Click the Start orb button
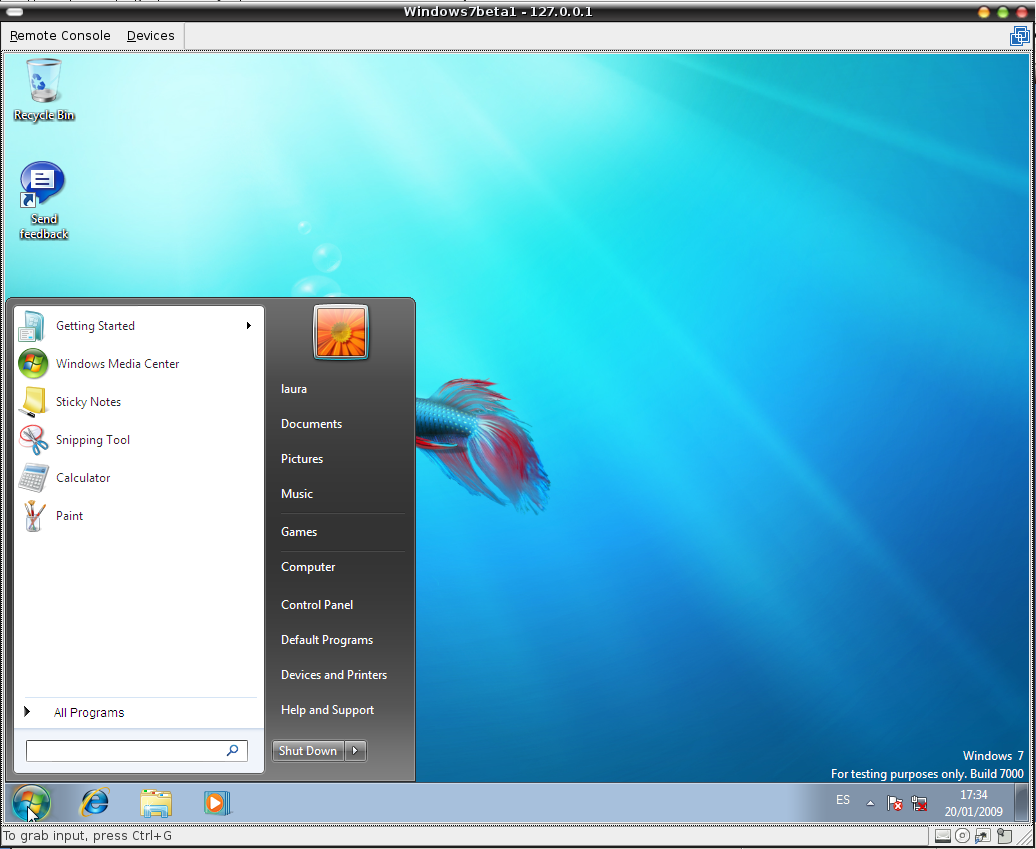The width and height of the screenshot is (1036, 849). tap(31, 803)
